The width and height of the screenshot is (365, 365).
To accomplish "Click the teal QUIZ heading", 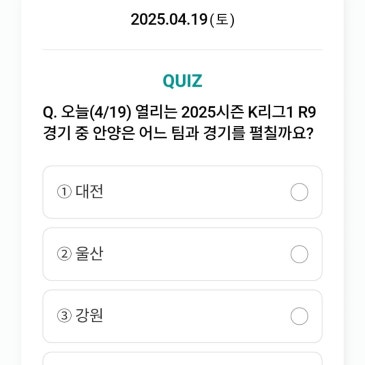I will click(x=182, y=81).
